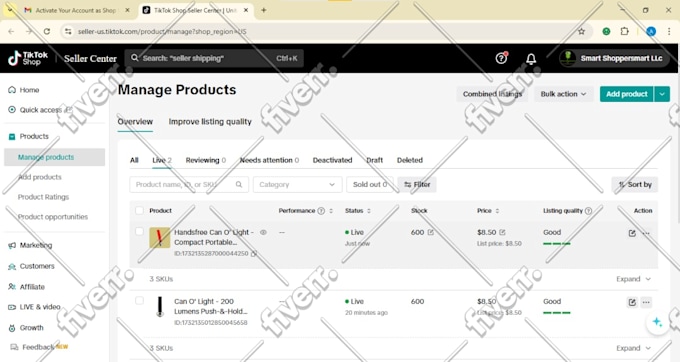
Task: Open Manage products in sidebar
Action: pyautogui.click(x=54, y=157)
